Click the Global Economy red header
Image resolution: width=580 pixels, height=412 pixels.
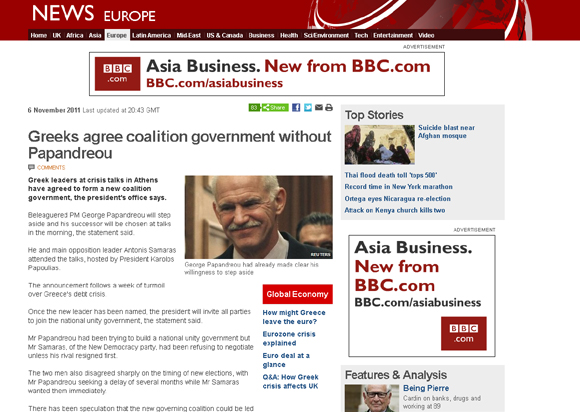click(x=297, y=294)
